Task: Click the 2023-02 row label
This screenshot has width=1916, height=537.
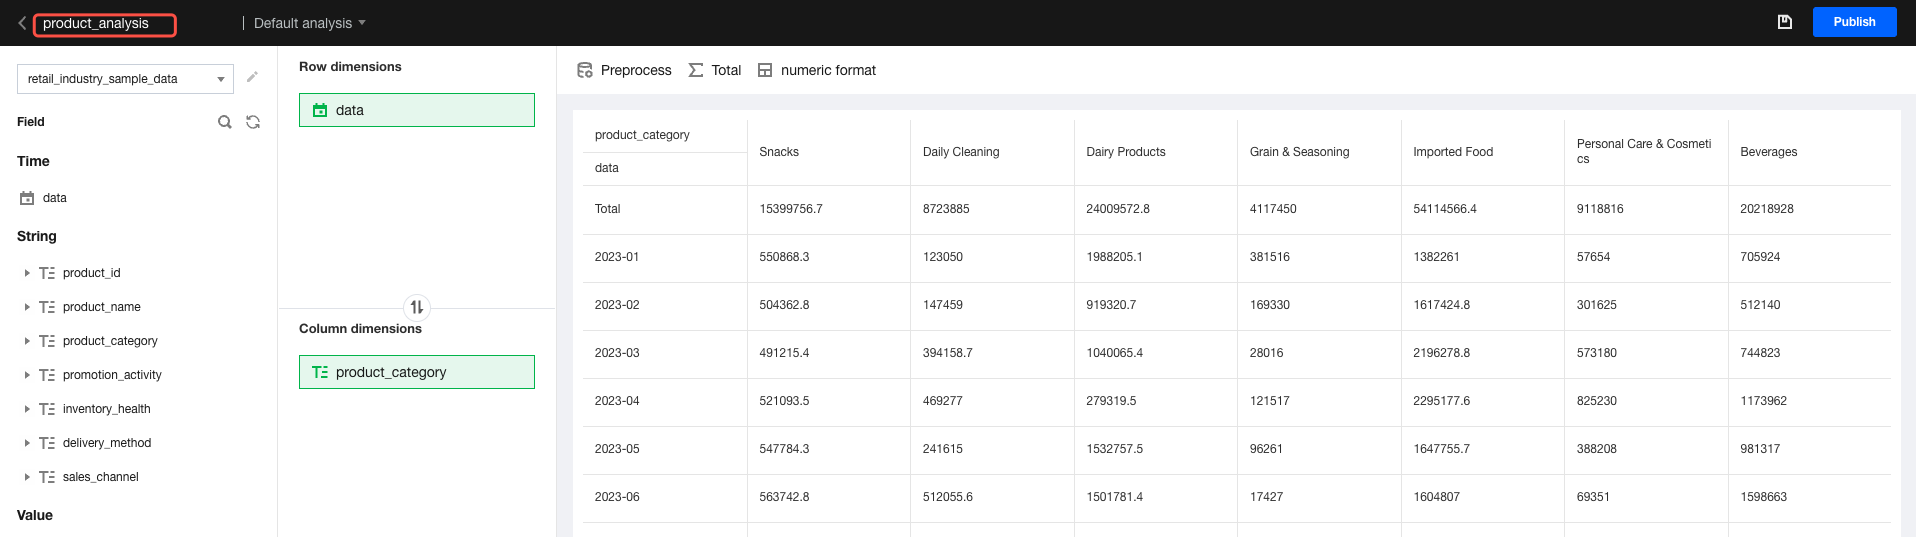Action: point(617,305)
